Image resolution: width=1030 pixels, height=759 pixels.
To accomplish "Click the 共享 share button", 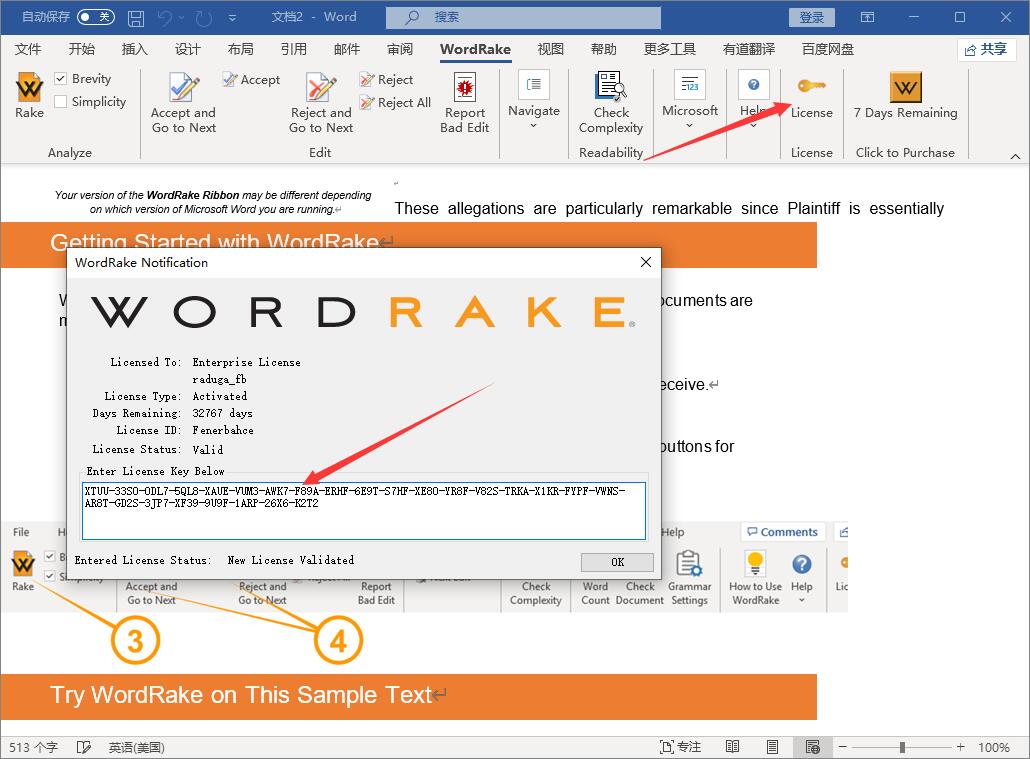I will (x=987, y=49).
